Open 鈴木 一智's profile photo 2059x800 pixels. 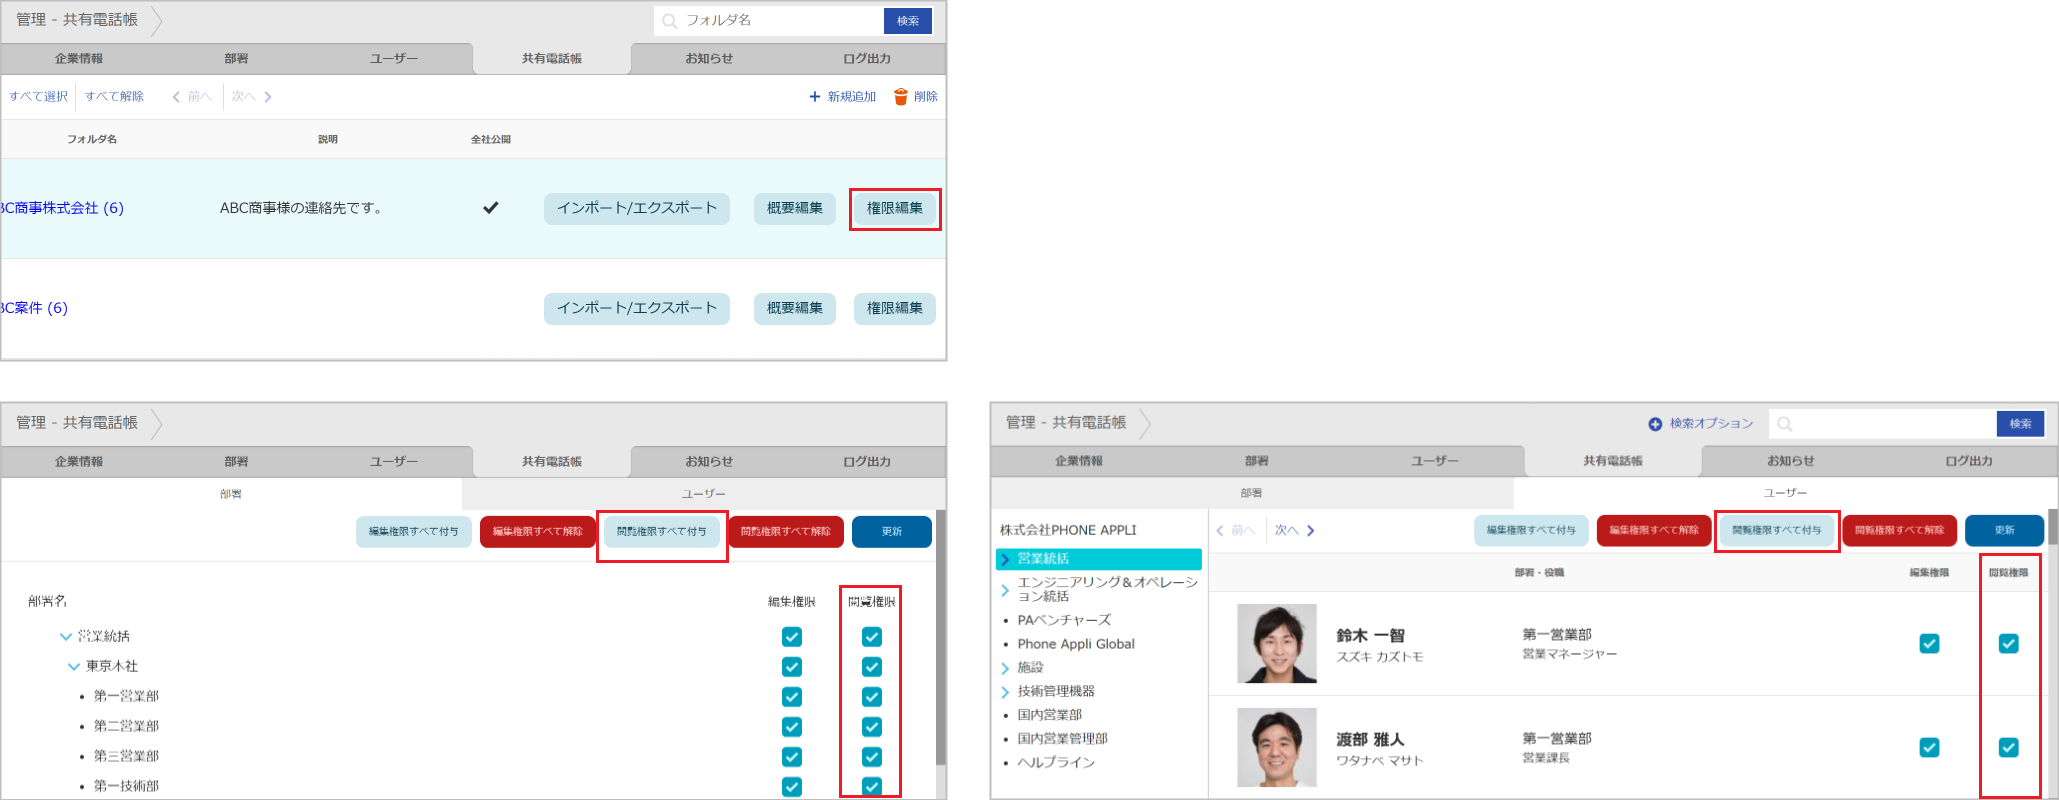pos(1276,643)
